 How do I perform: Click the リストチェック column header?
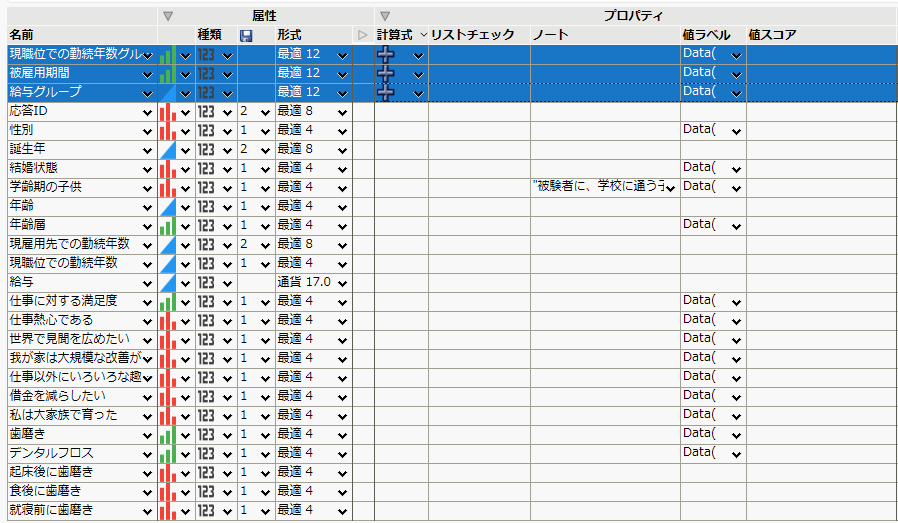(472, 35)
